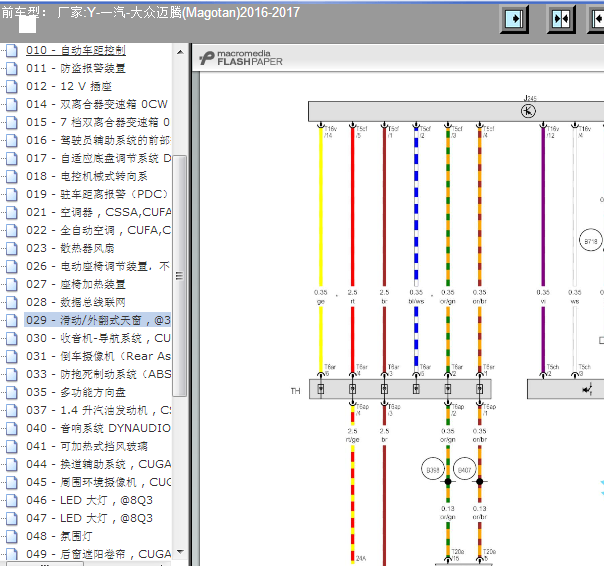Select 048 - 氛围灯 entry

59,536
